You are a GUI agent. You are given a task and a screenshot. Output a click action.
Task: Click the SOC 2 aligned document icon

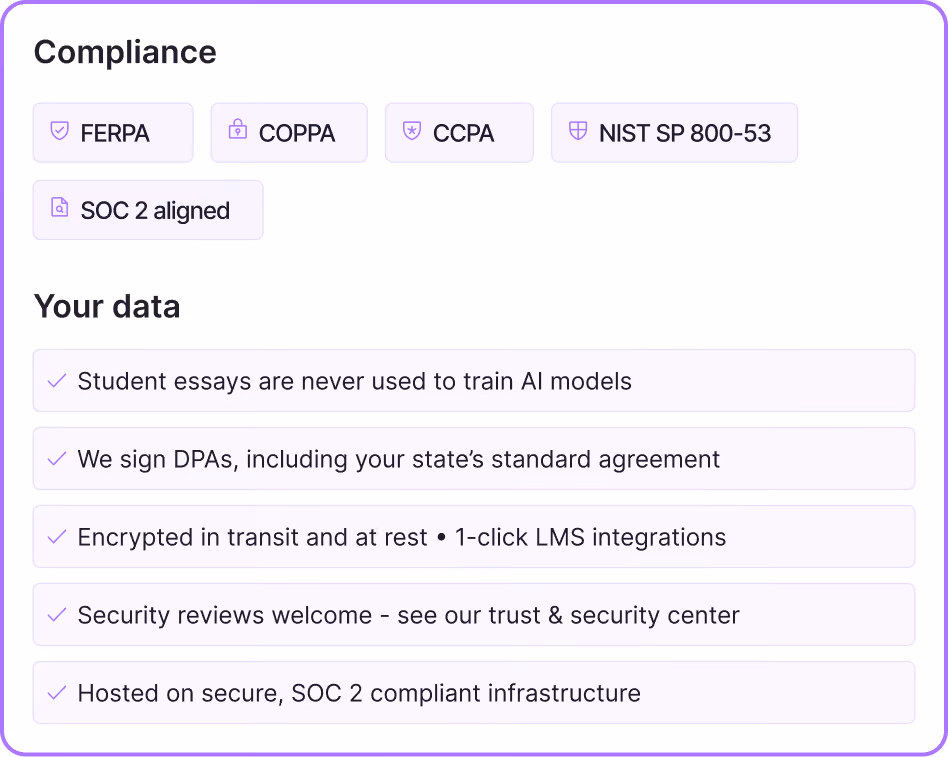pos(59,207)
